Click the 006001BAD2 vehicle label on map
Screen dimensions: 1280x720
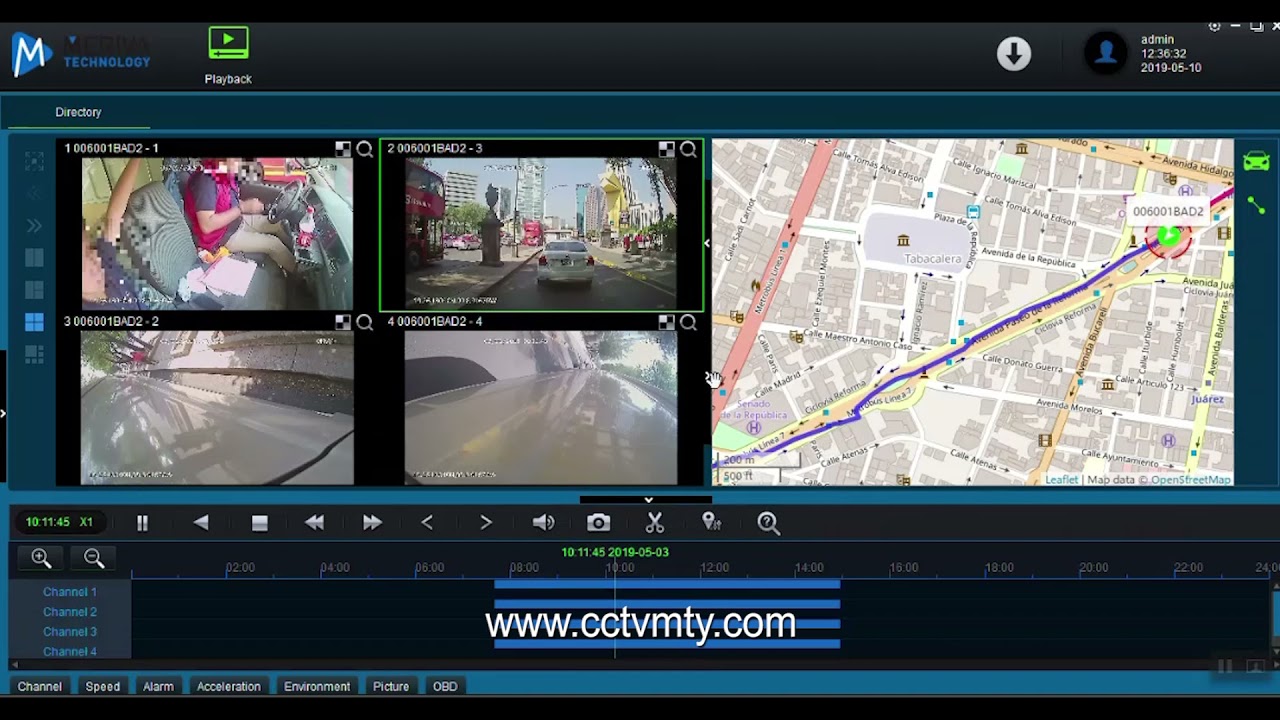[1168, 212]
